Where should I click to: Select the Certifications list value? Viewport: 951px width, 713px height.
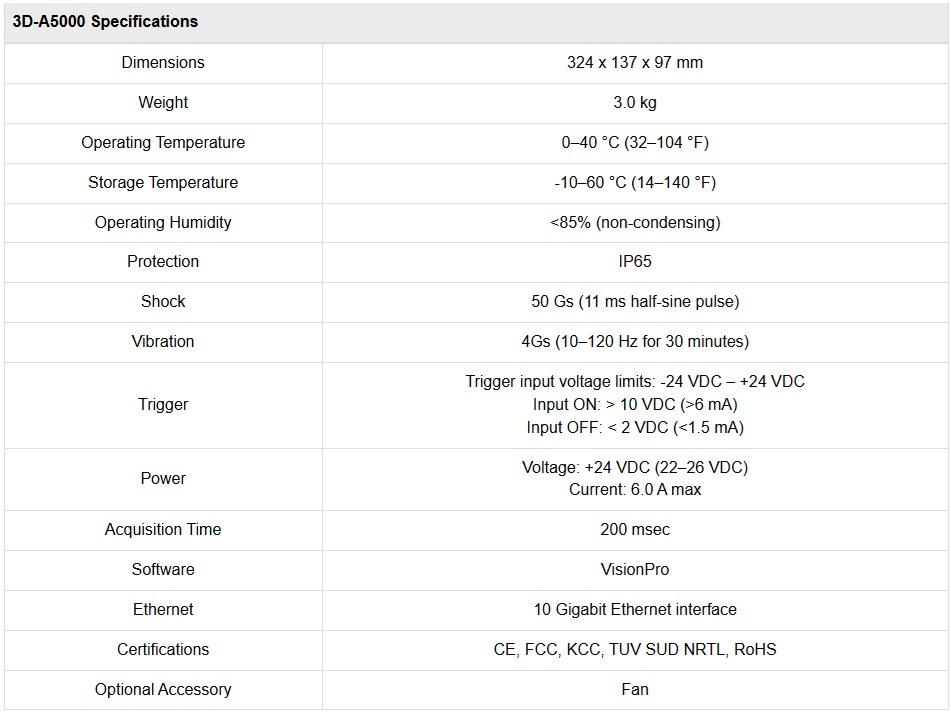click(x=634, y=650)
